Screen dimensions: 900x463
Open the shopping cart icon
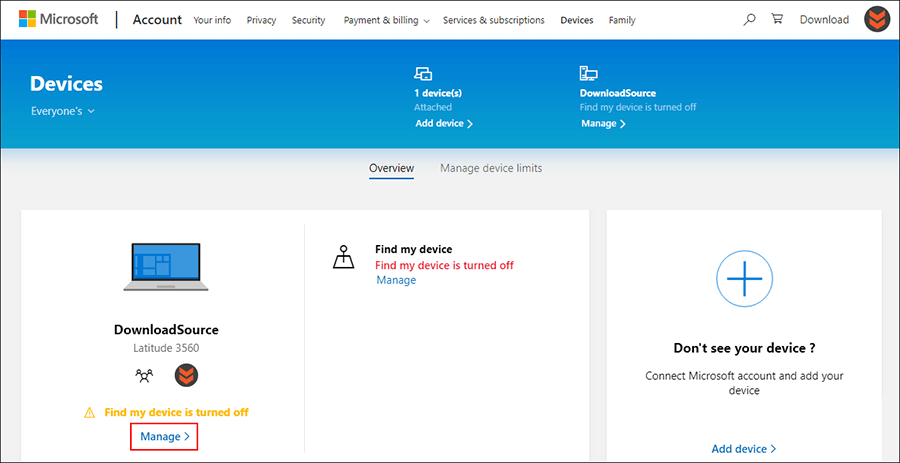coord(777,19)
